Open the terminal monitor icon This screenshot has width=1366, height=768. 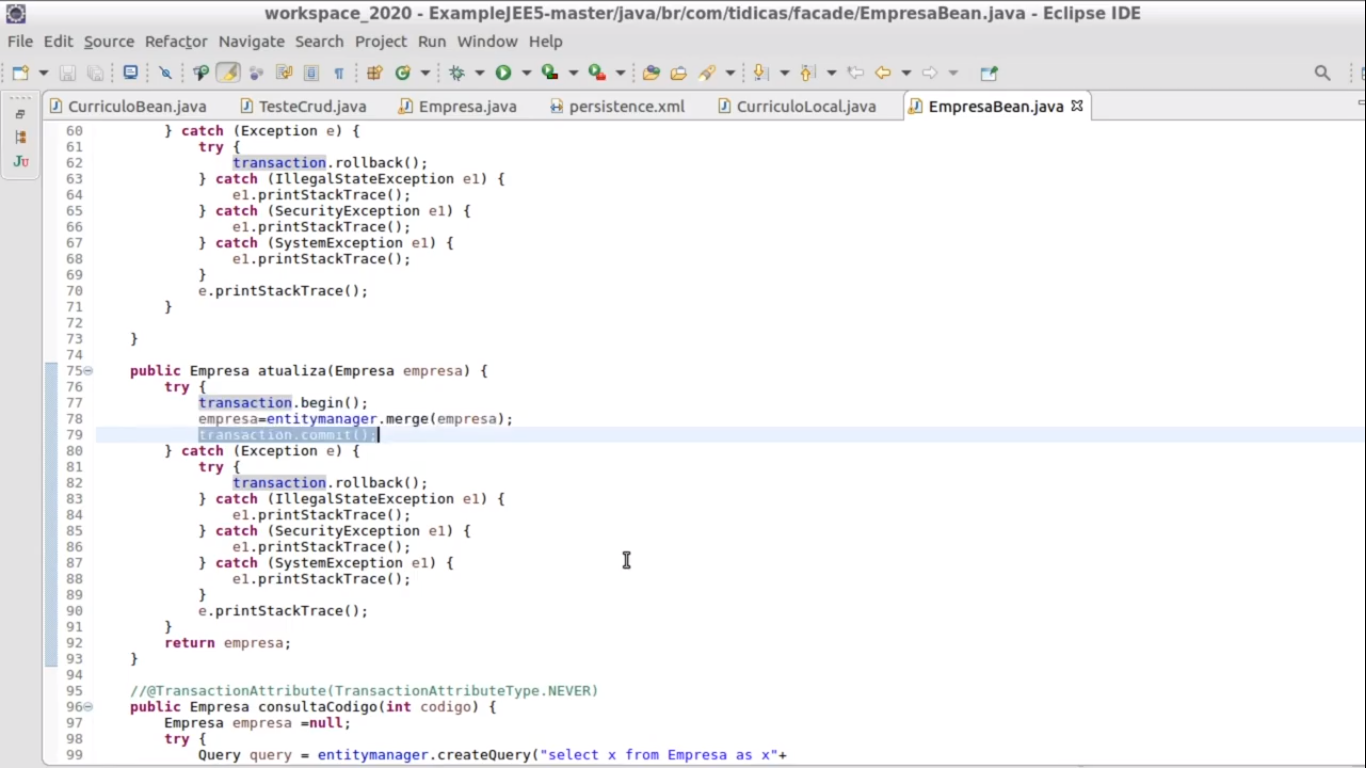pyautogui.click(x=130, y=73)
